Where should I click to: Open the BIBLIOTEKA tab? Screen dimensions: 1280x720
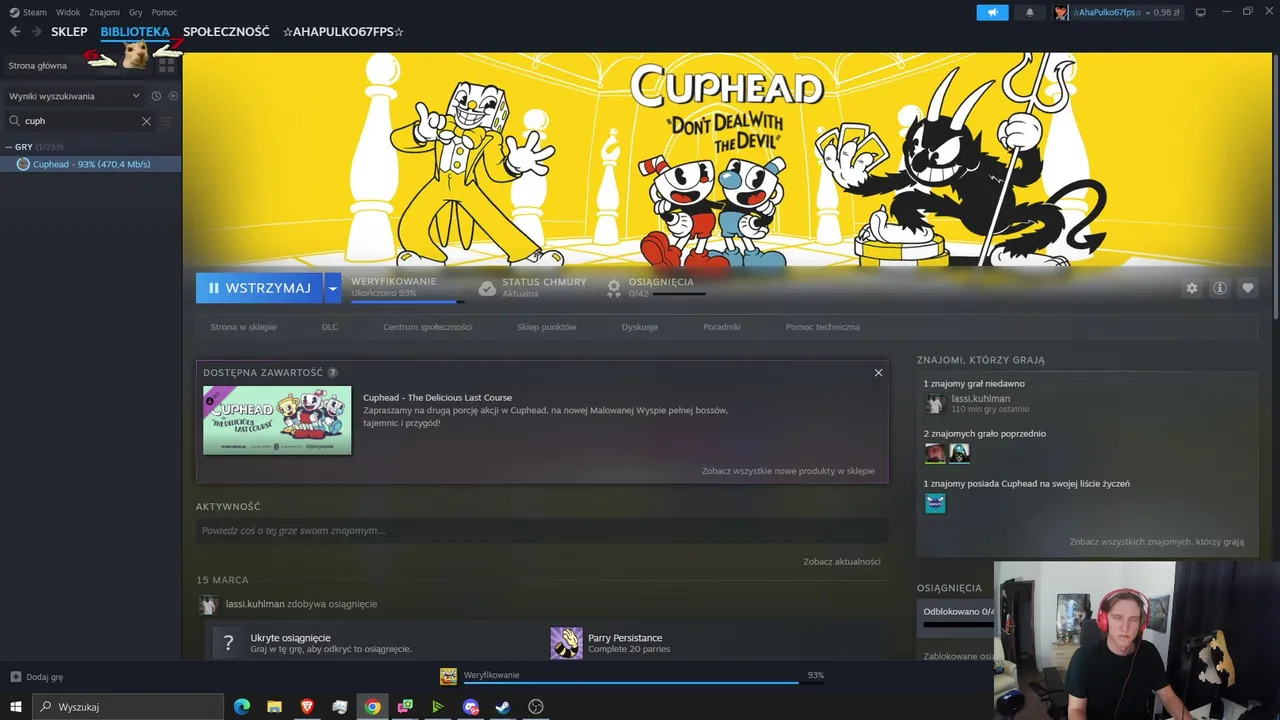tap(135, 32)
